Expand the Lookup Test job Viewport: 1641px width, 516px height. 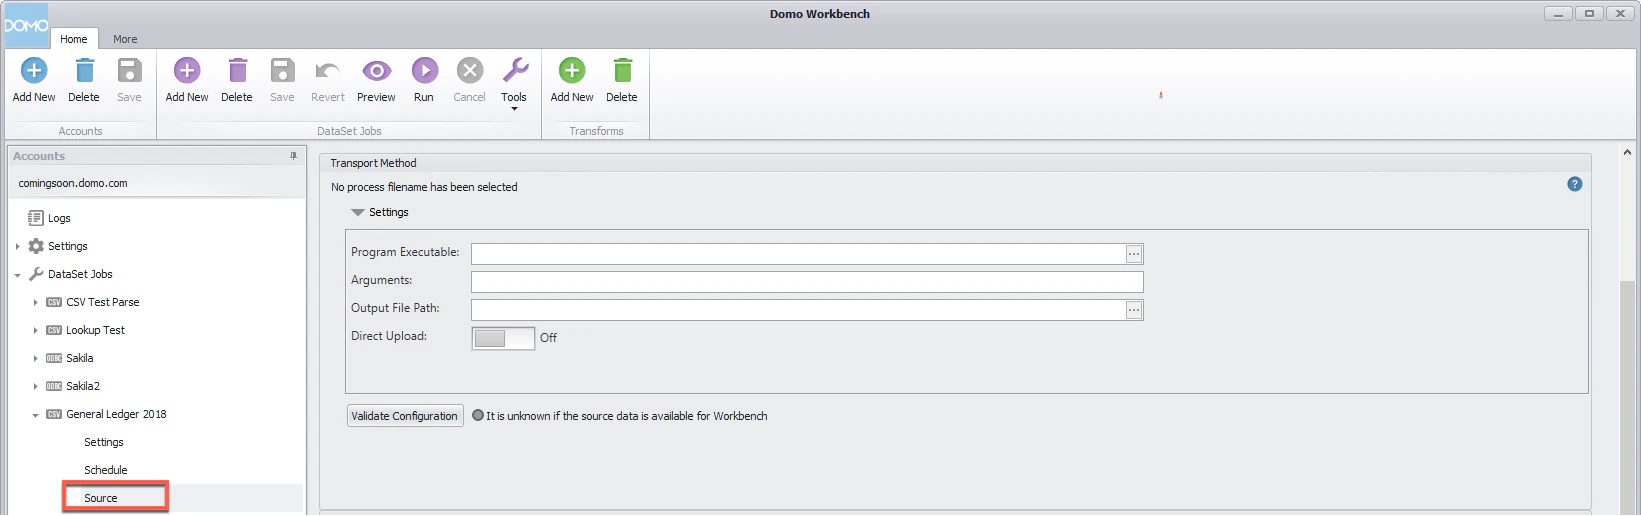35,330
